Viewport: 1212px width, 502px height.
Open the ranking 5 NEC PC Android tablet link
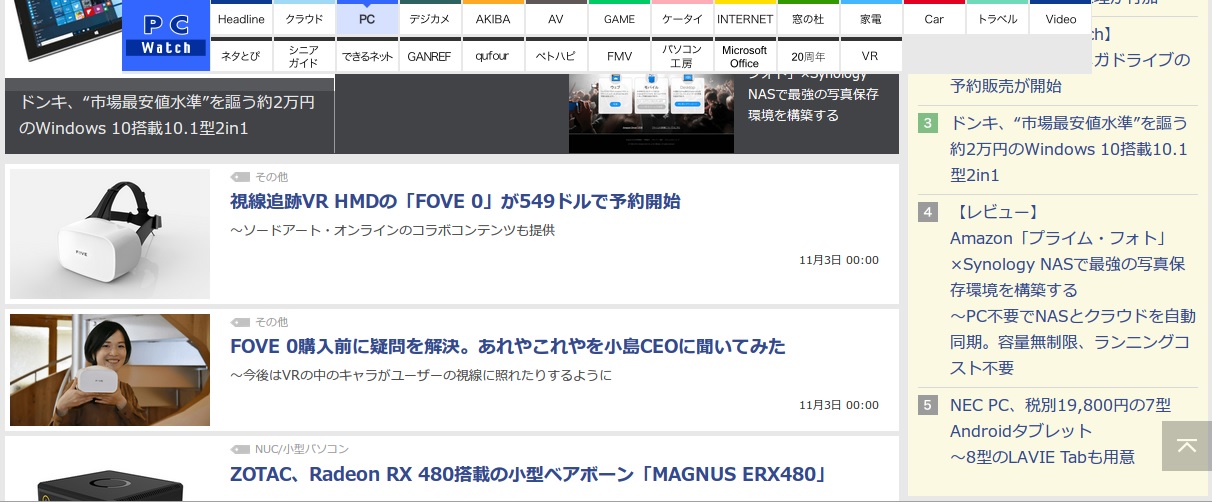point(1060,431)
